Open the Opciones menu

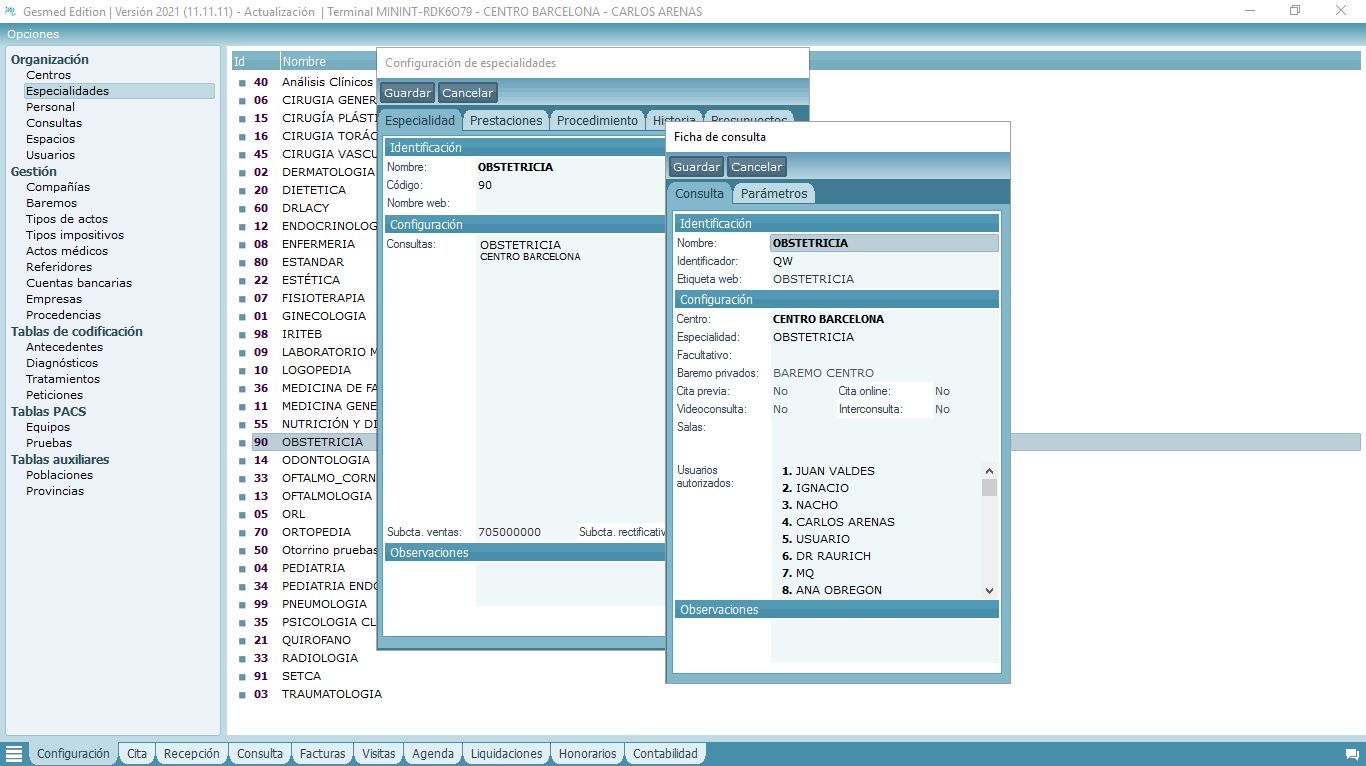33,33
